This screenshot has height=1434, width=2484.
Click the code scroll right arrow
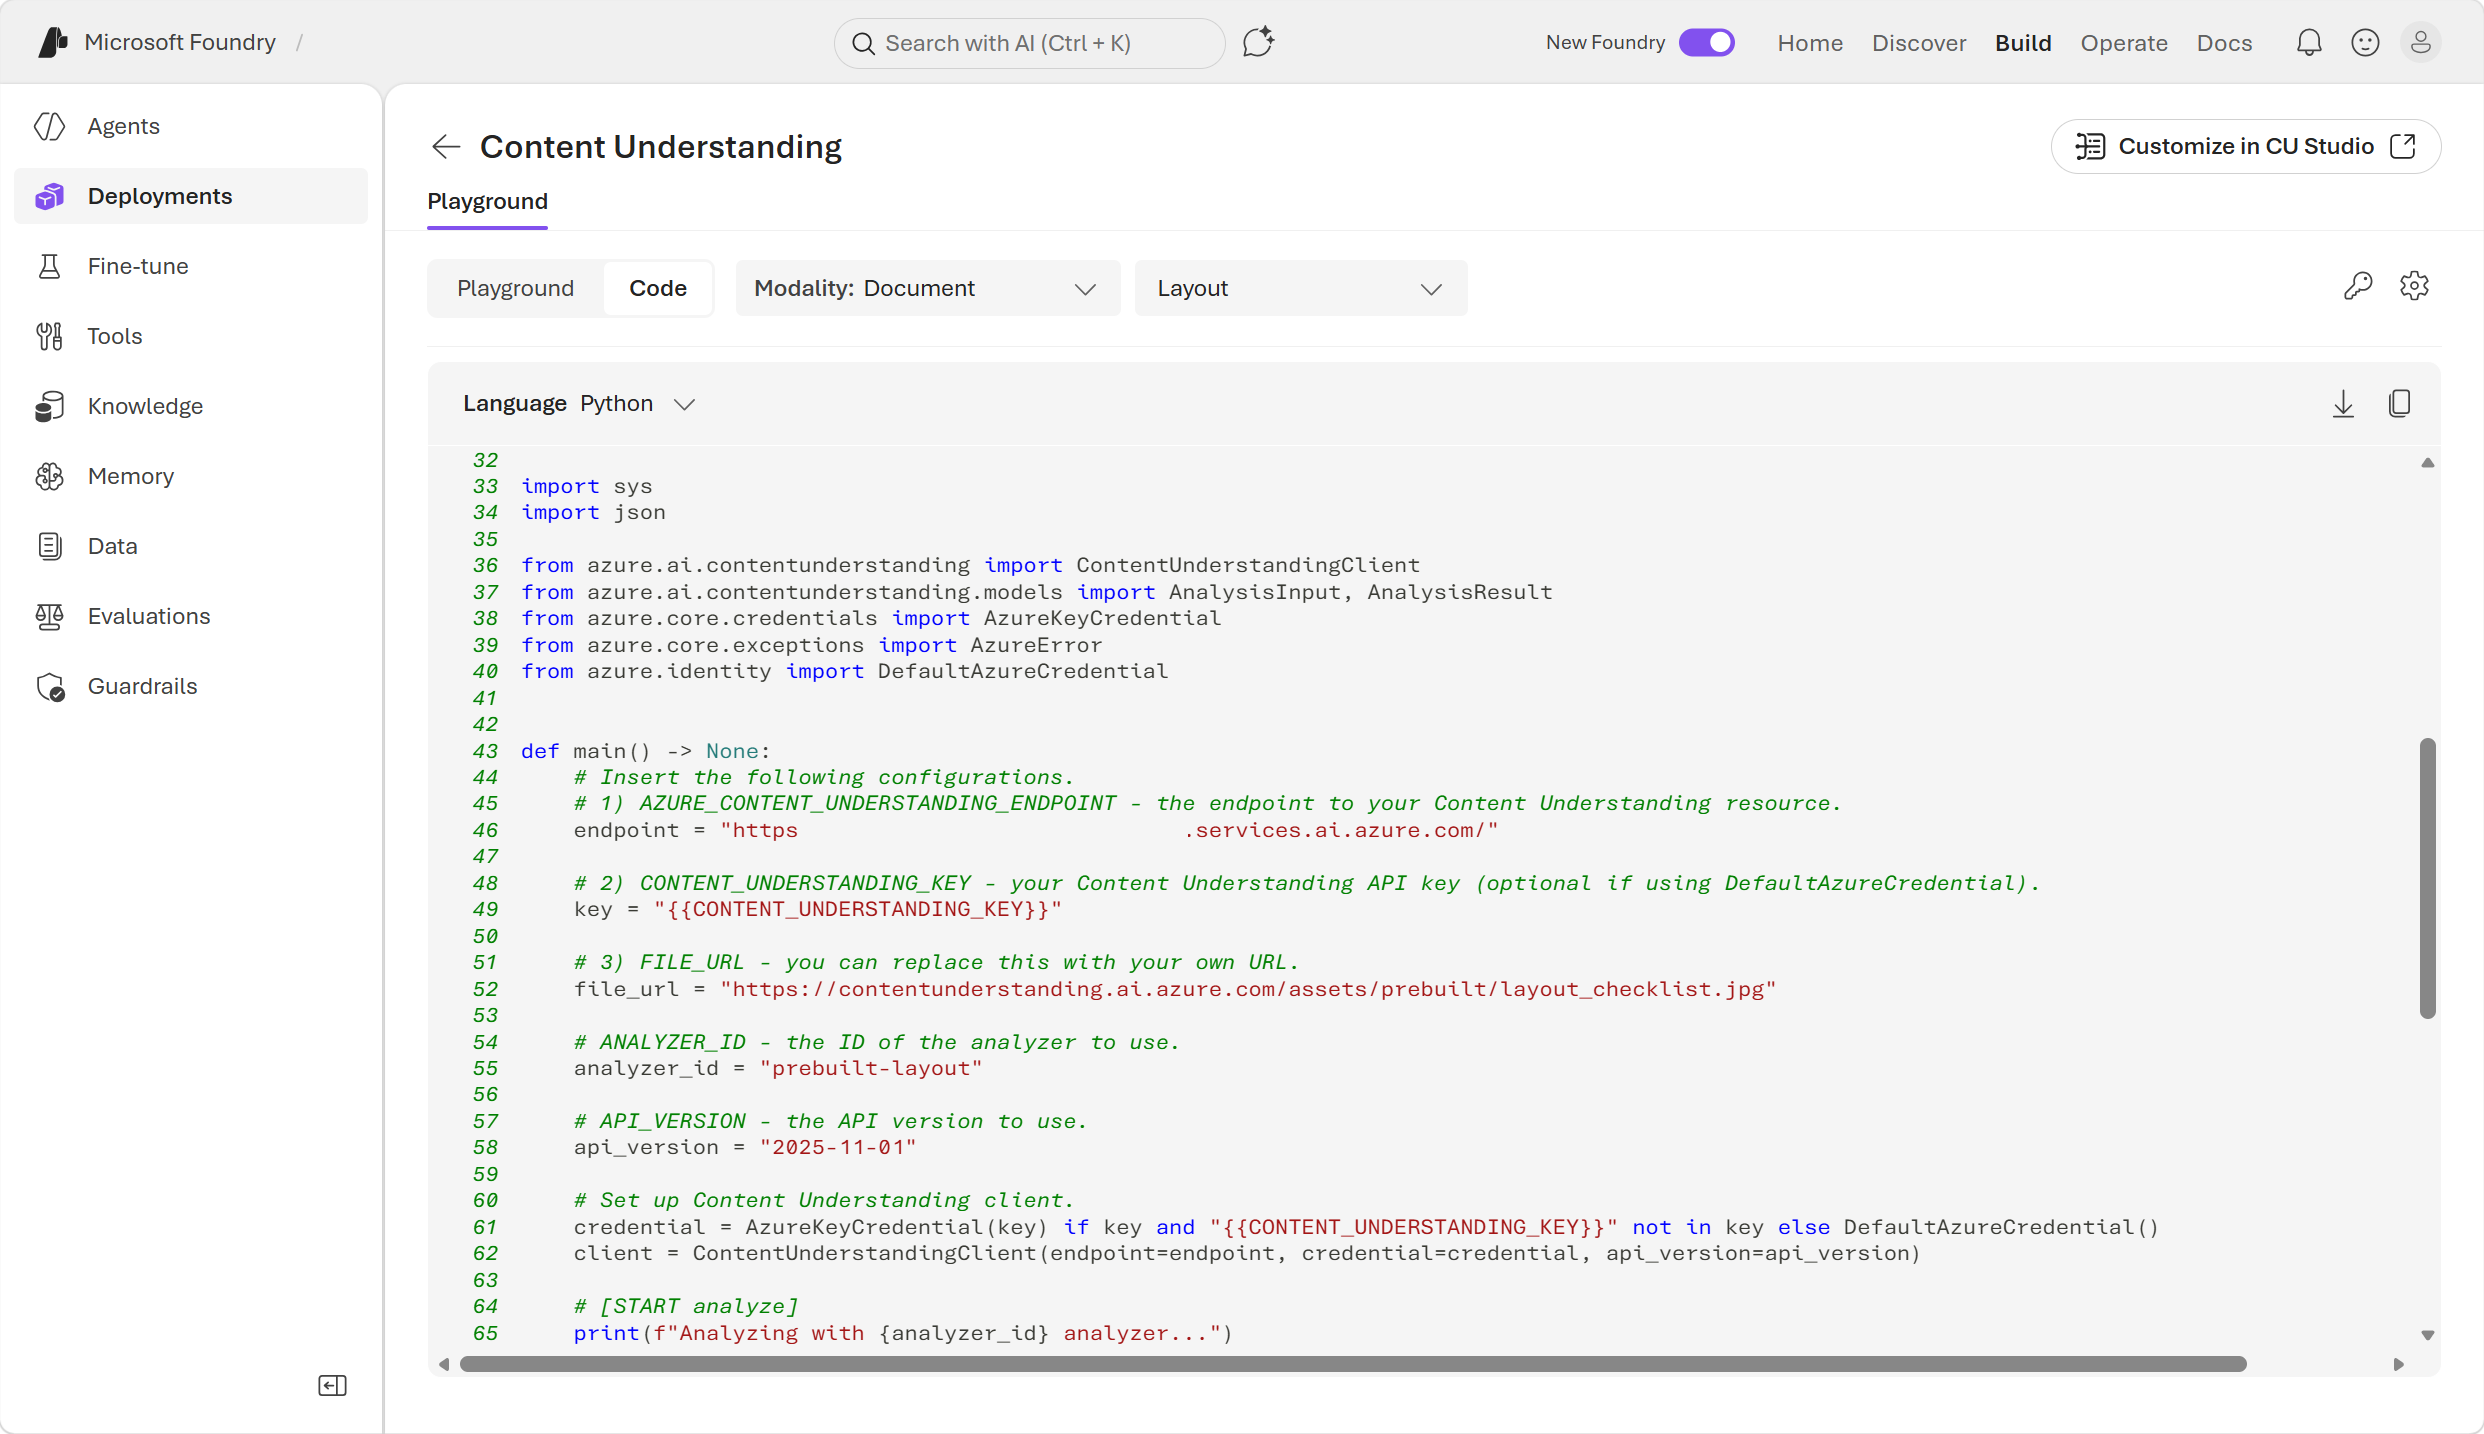(2398, 1364)
